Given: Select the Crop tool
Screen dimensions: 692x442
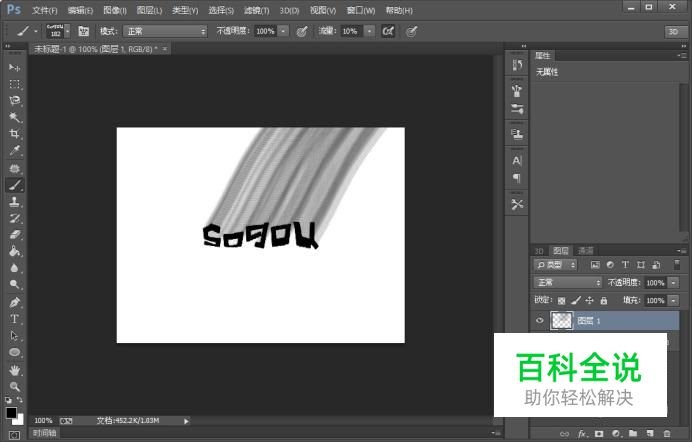Looking at the screenshot, I should click(x=15, y=134).
